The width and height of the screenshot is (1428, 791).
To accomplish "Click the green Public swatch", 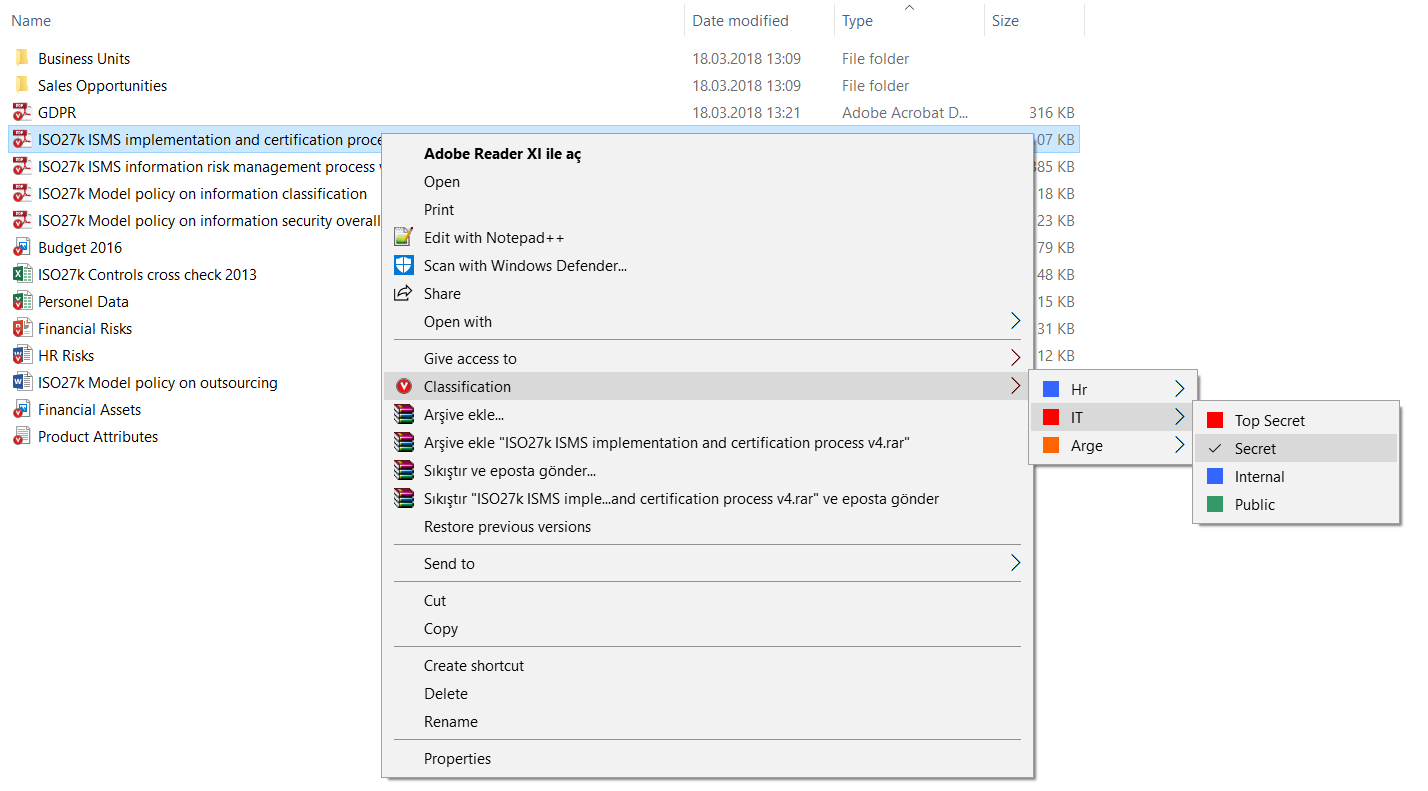I will [x=1215, y=504].
